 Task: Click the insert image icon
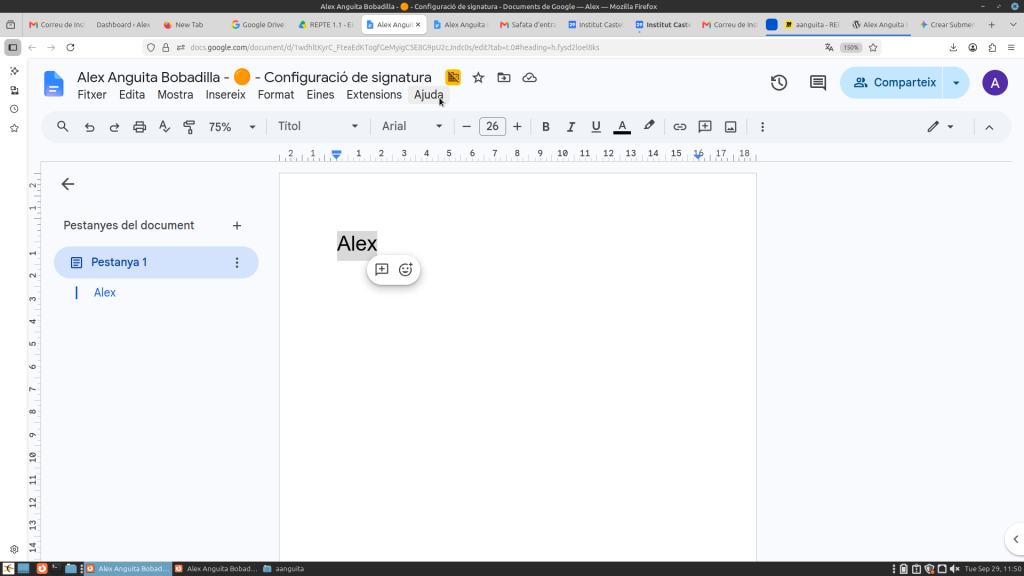coord(730,127)
